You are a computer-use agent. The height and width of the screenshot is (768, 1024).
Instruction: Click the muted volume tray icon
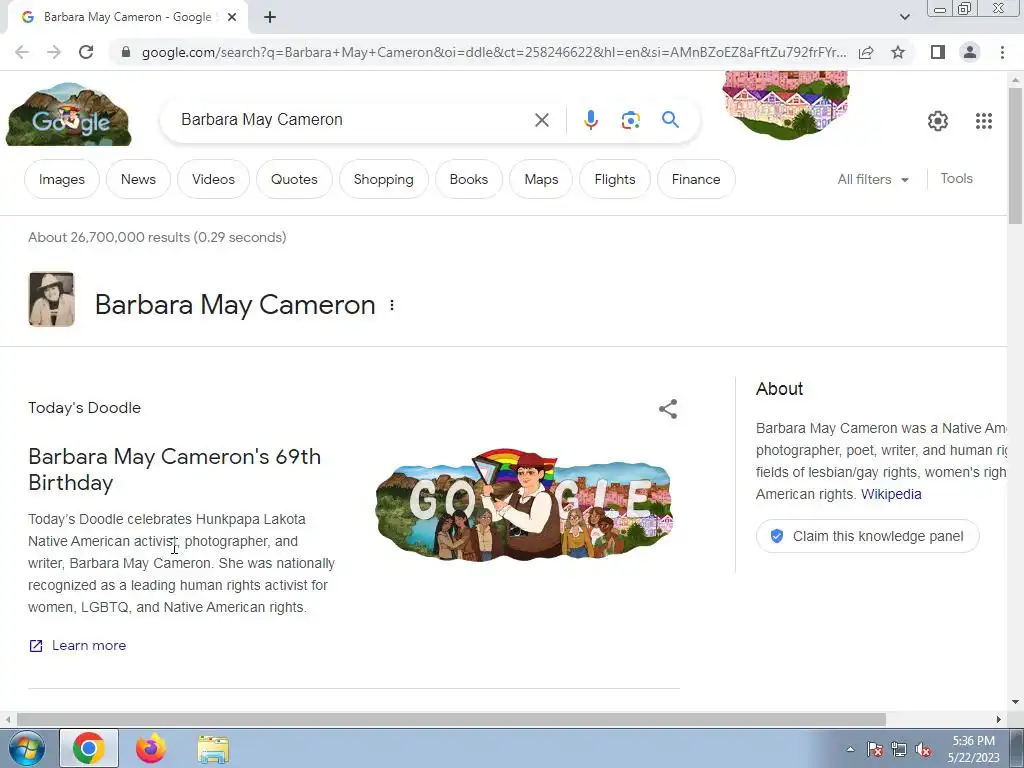click(923, 749)
